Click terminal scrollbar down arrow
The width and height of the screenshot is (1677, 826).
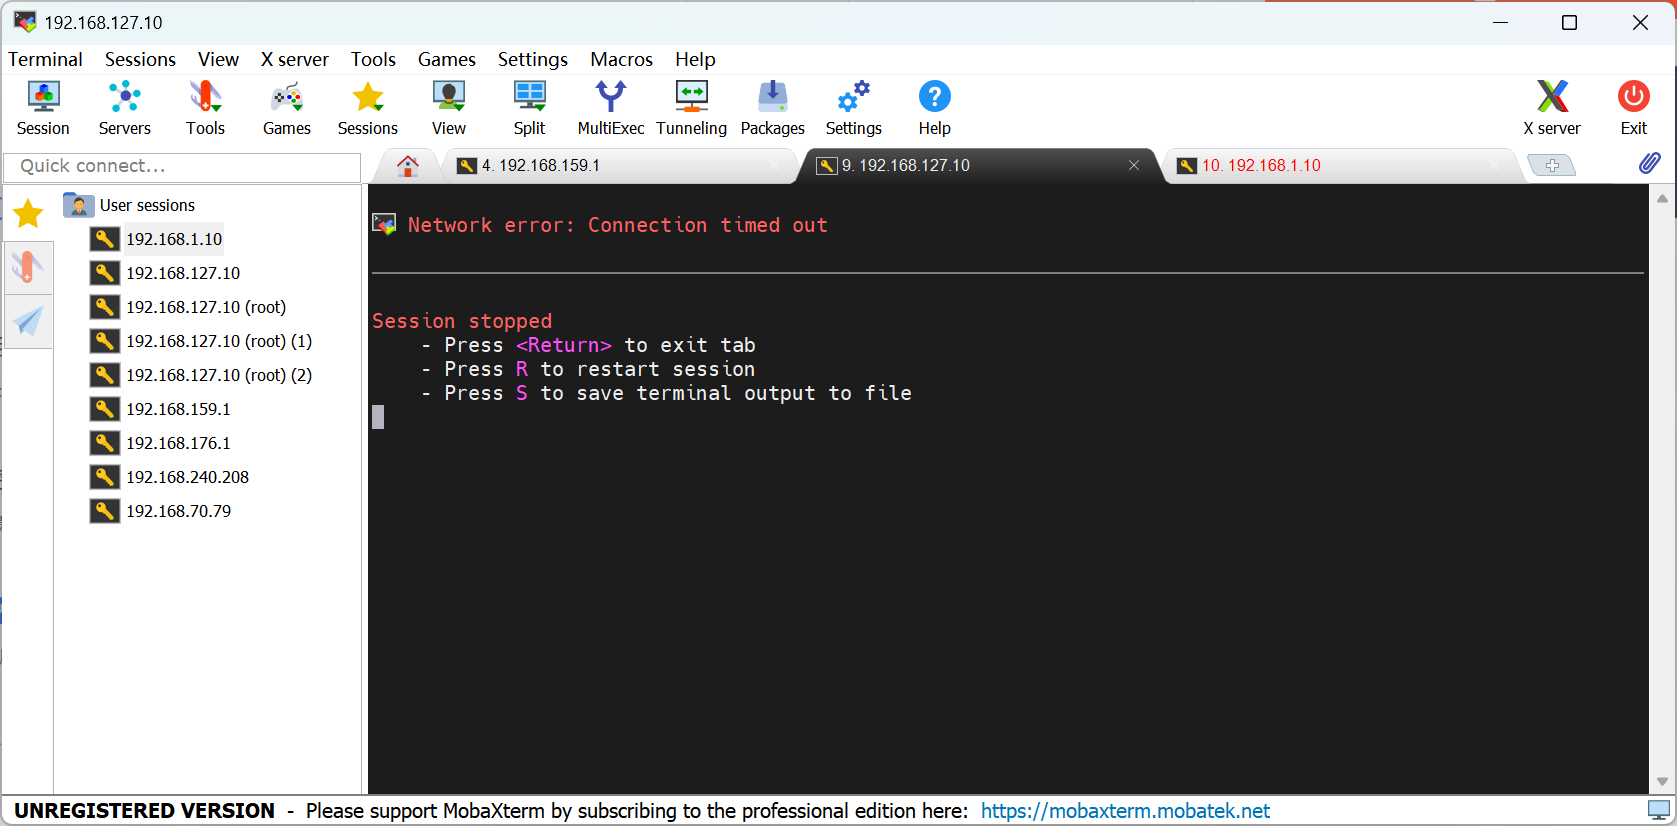[1662, 781]
